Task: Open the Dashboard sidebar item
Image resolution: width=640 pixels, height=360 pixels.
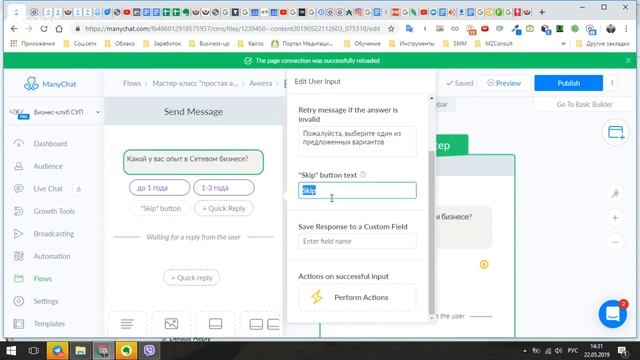Action: 50,144
